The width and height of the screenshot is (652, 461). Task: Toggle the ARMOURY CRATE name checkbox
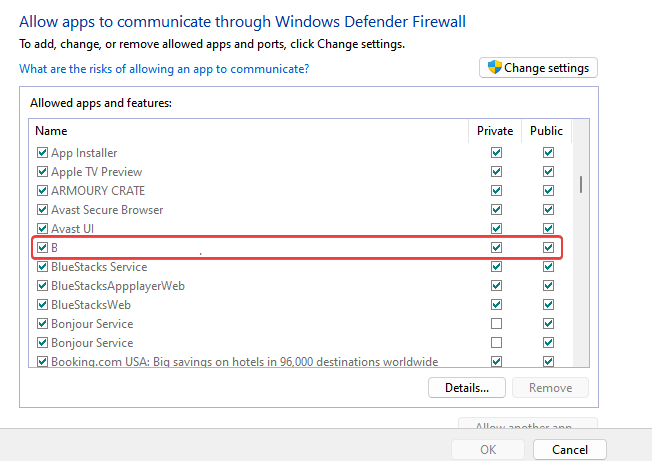pyautogui.click(x=42, y=190)
